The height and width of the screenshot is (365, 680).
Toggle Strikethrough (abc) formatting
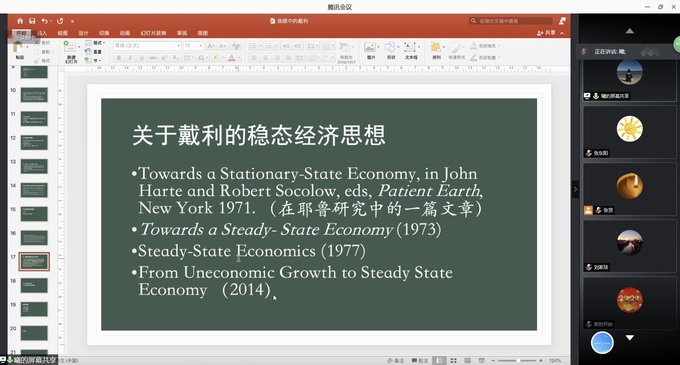[x=153, y=58]
